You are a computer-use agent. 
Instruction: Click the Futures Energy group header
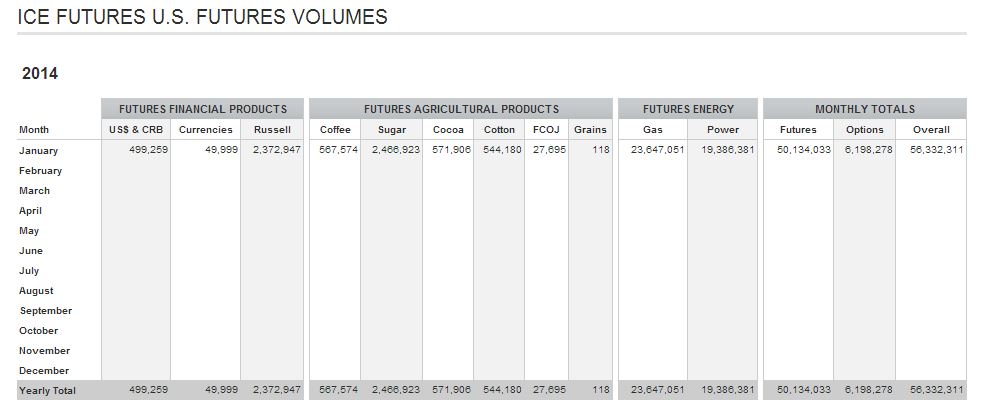(x=688, y=109)
